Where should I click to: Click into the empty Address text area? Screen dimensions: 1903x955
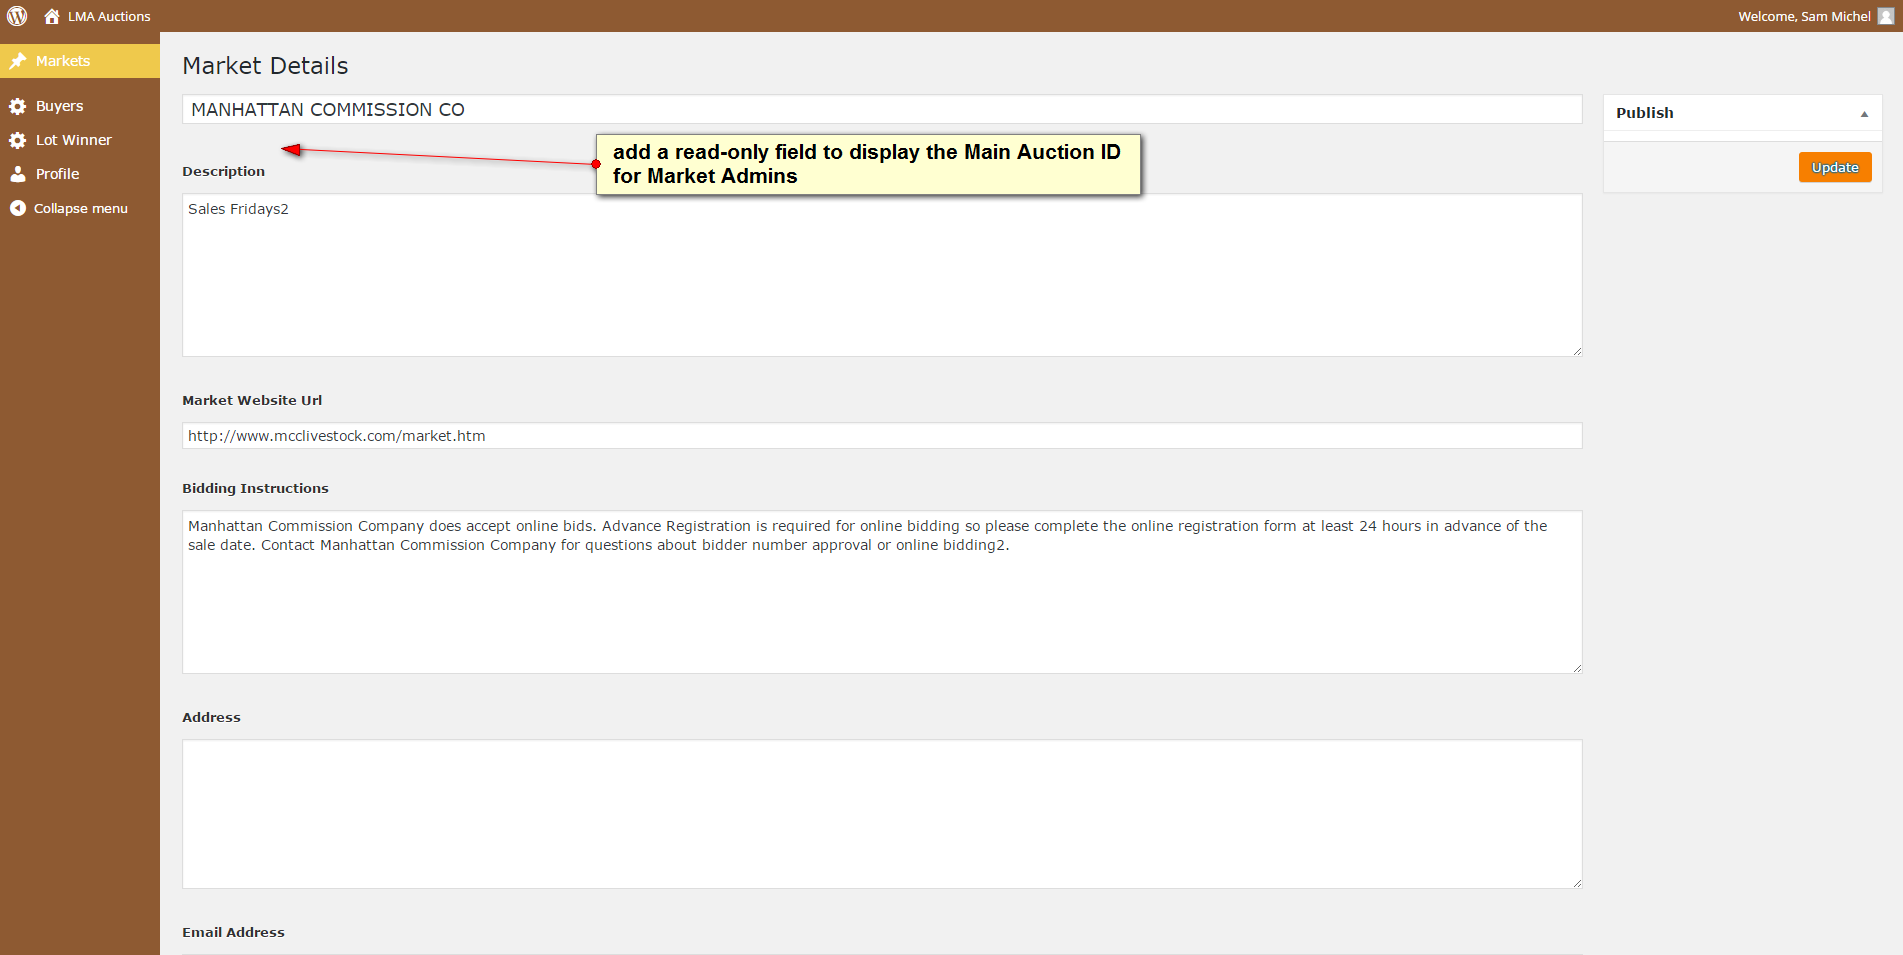tap(882, 814)
